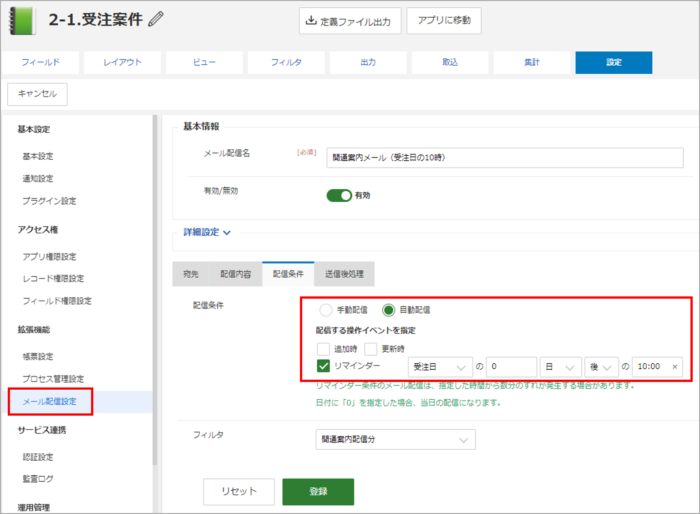This screenshot has height=514, width=700.
Task: Open the ビュー tab
Action: tap(204, 63)
